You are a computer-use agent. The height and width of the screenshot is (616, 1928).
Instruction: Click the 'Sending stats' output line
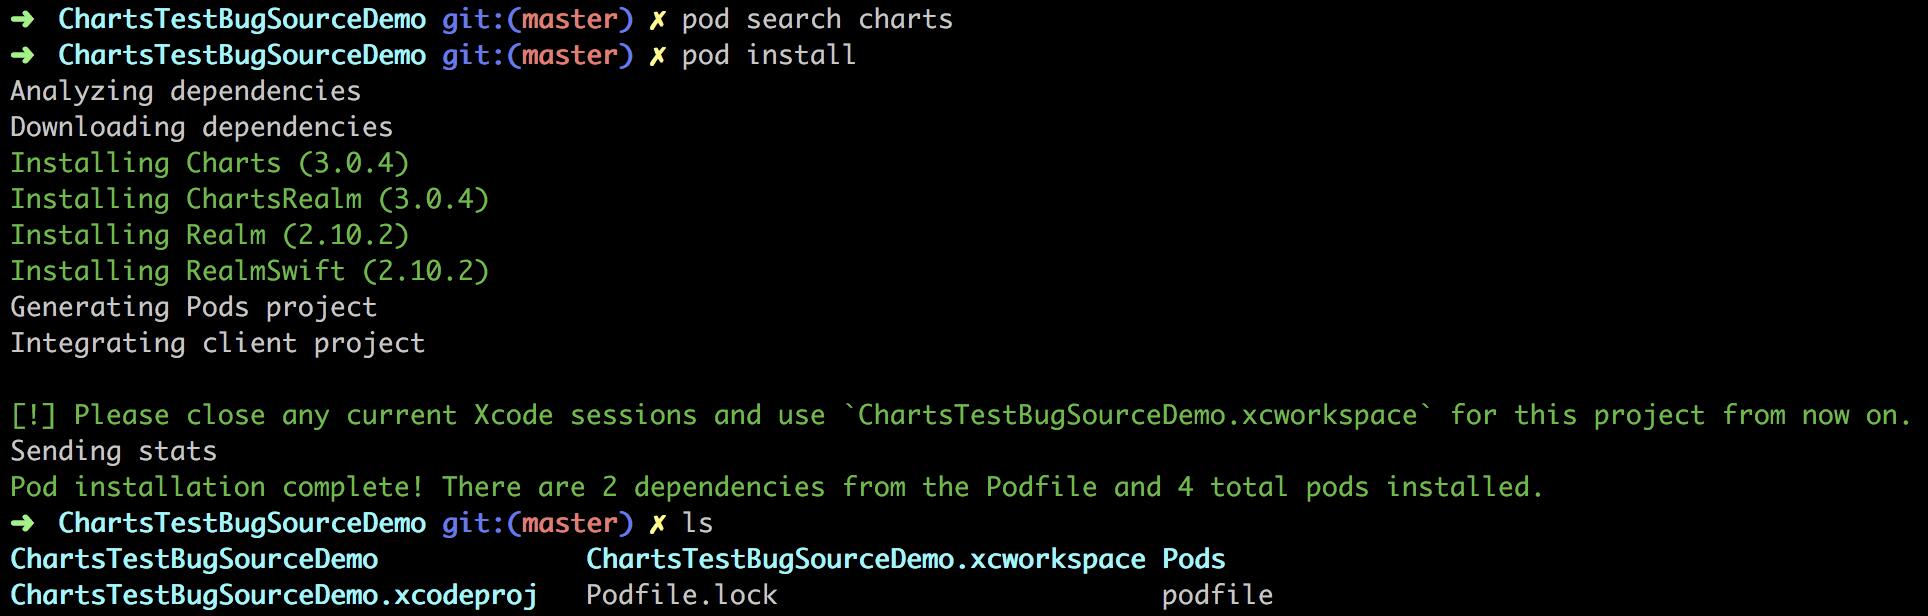[x=114, y=451]
